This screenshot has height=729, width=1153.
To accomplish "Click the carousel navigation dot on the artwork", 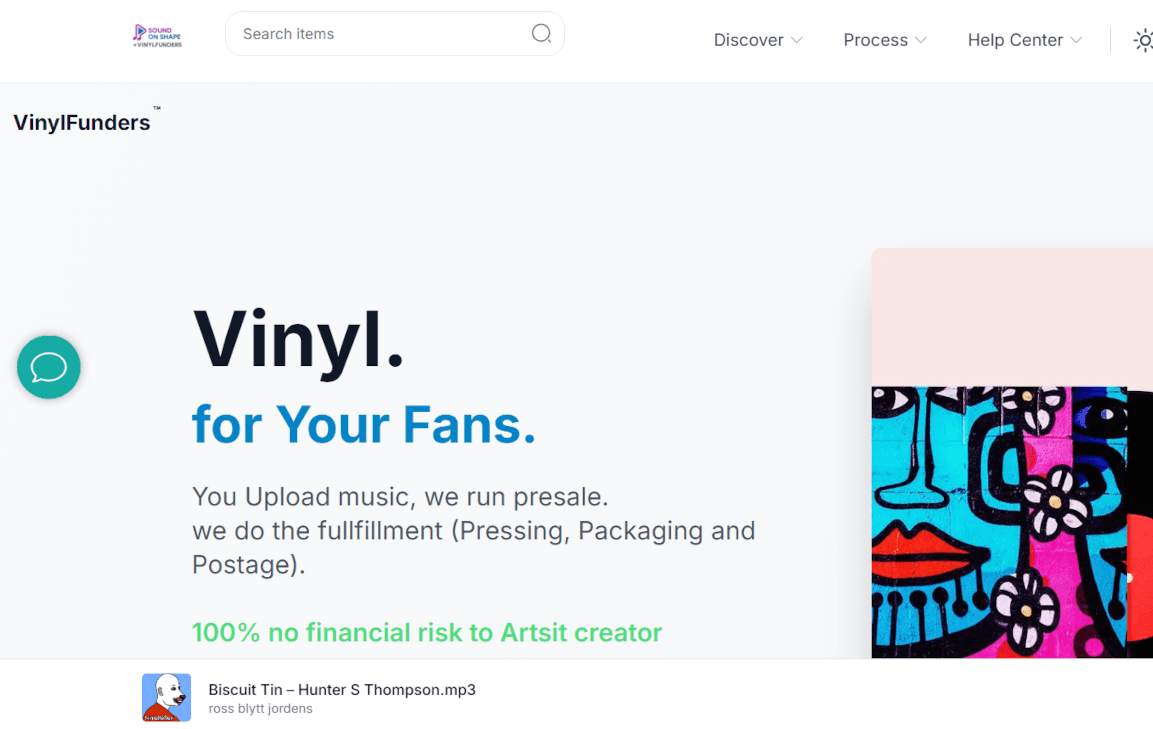I will tap(1129, 578).
